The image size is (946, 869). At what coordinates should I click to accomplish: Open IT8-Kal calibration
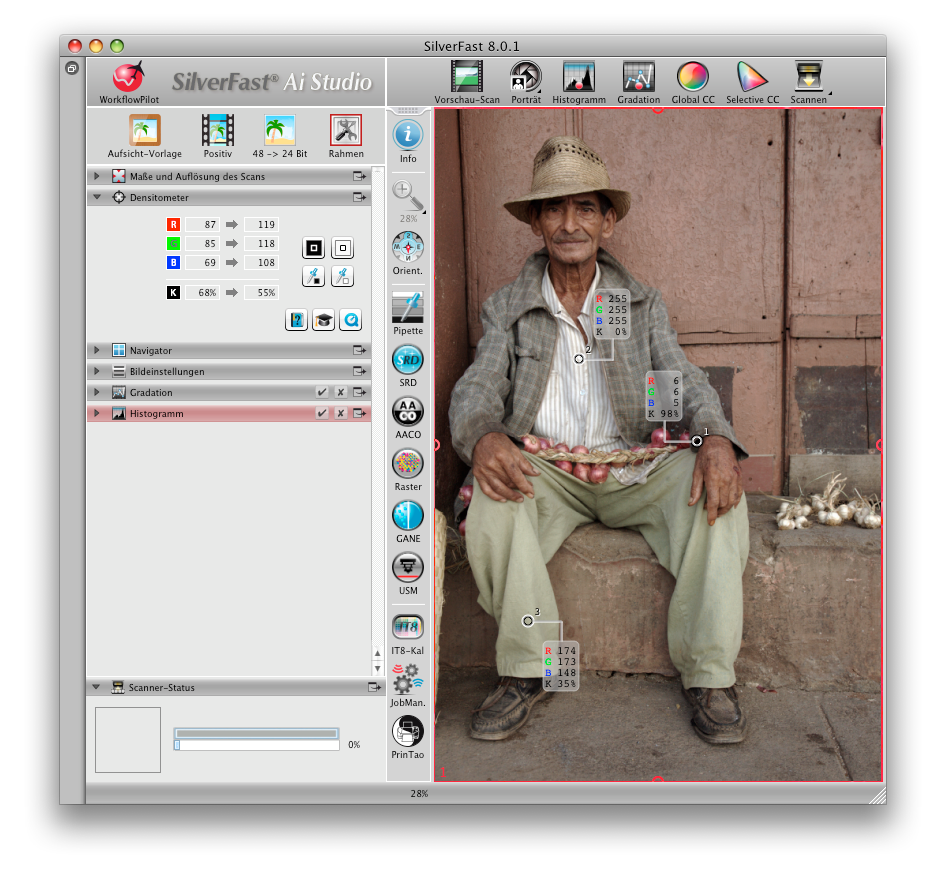point(407,627)
